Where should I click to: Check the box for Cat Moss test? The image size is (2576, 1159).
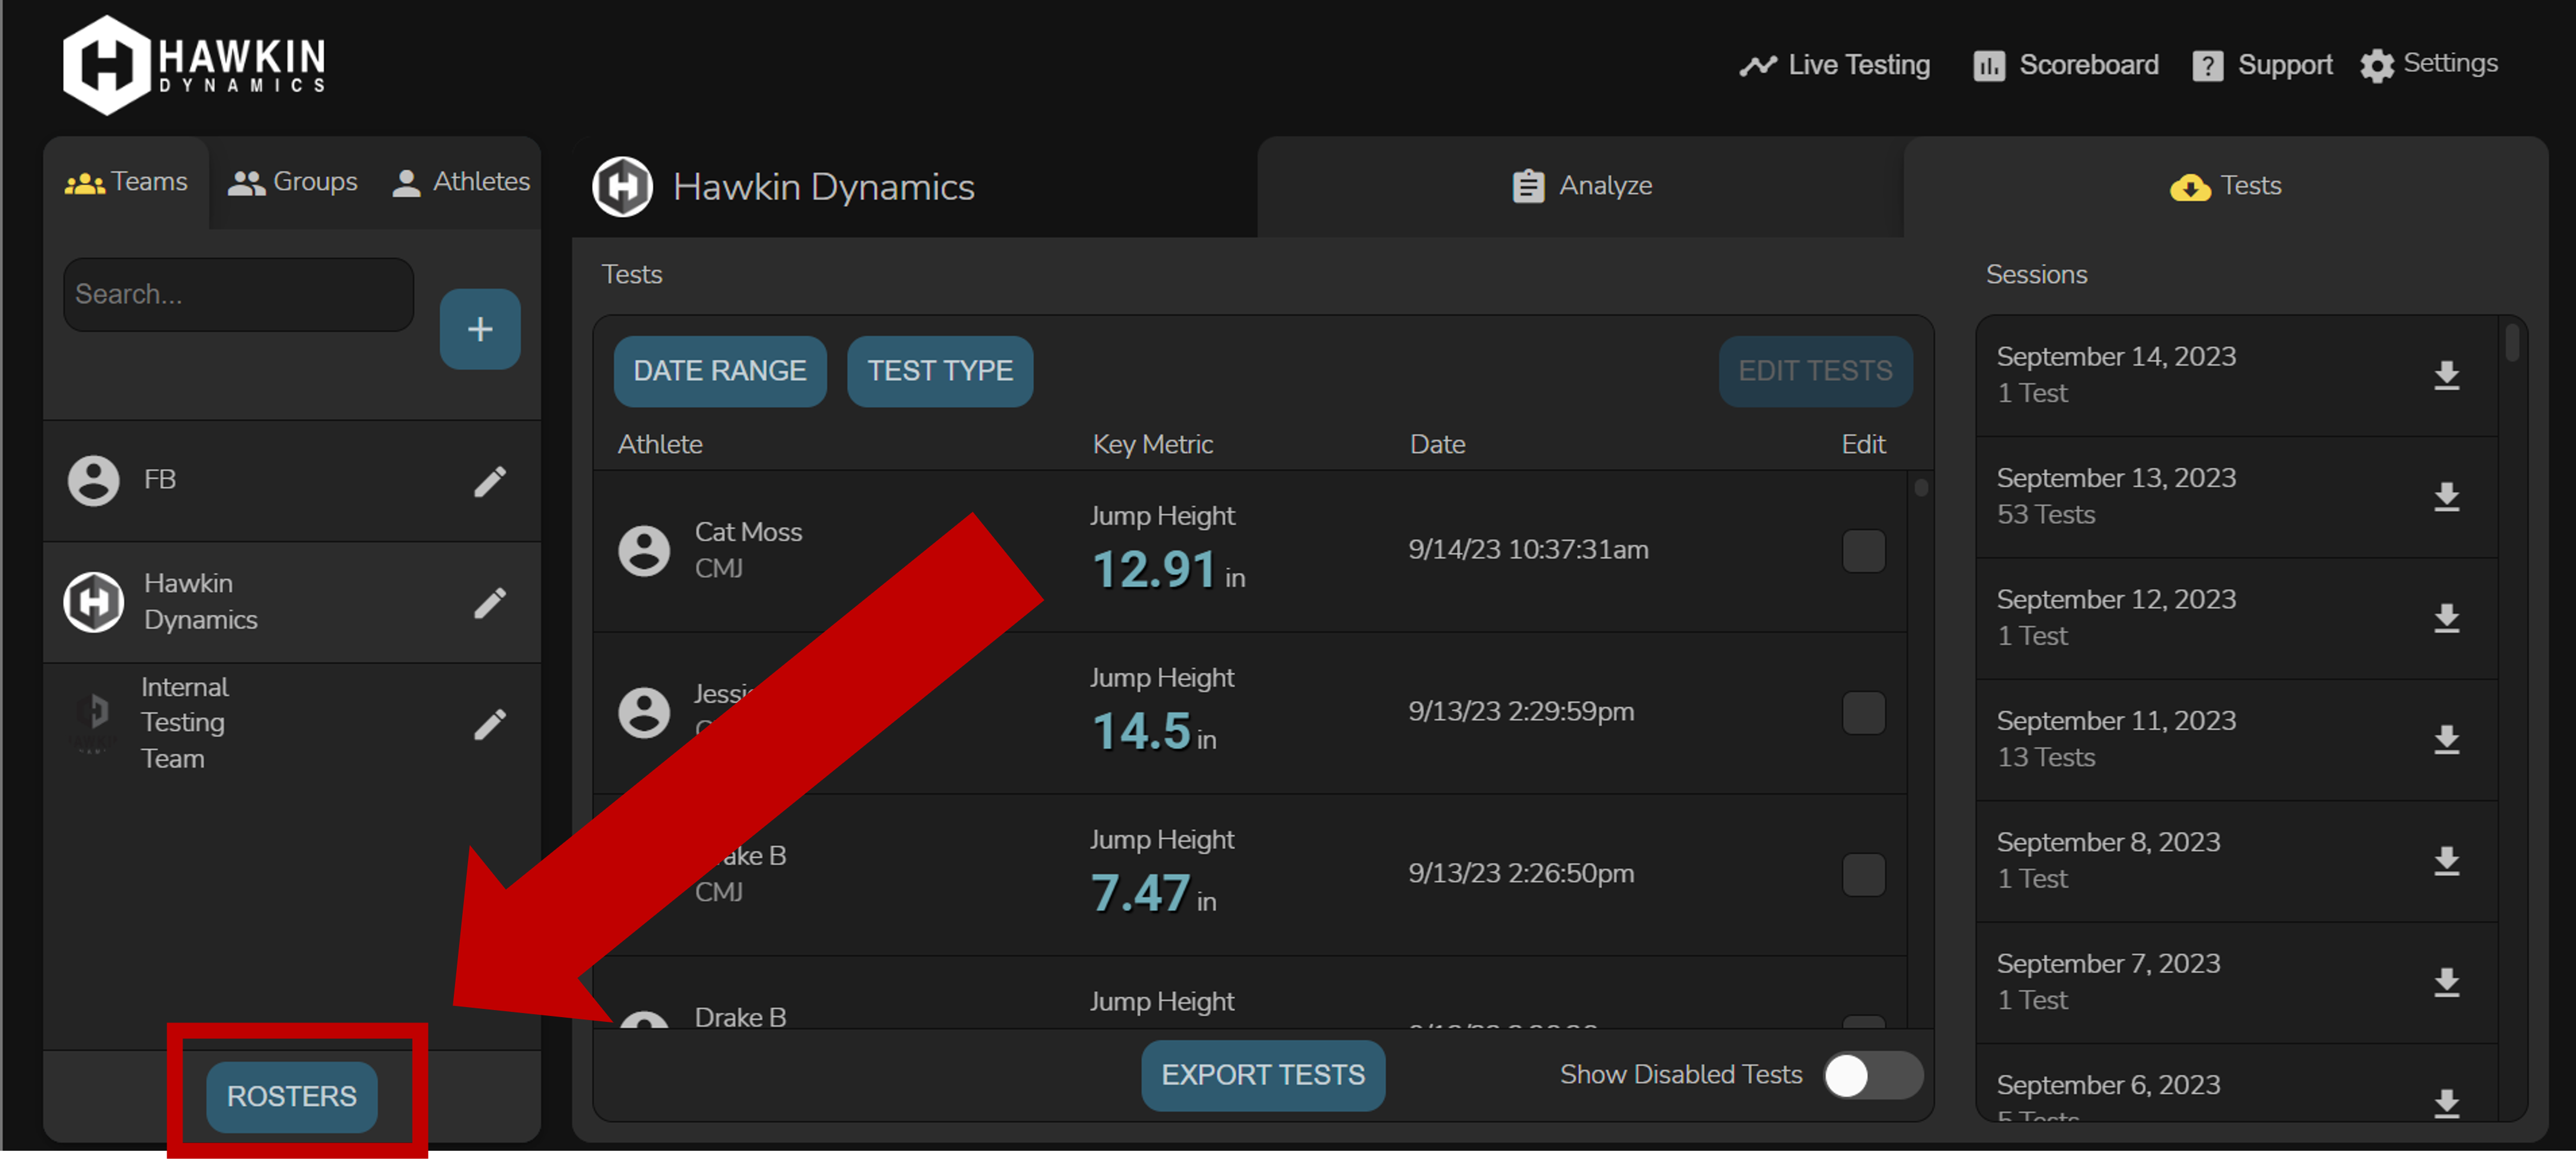click(1863, 551)
